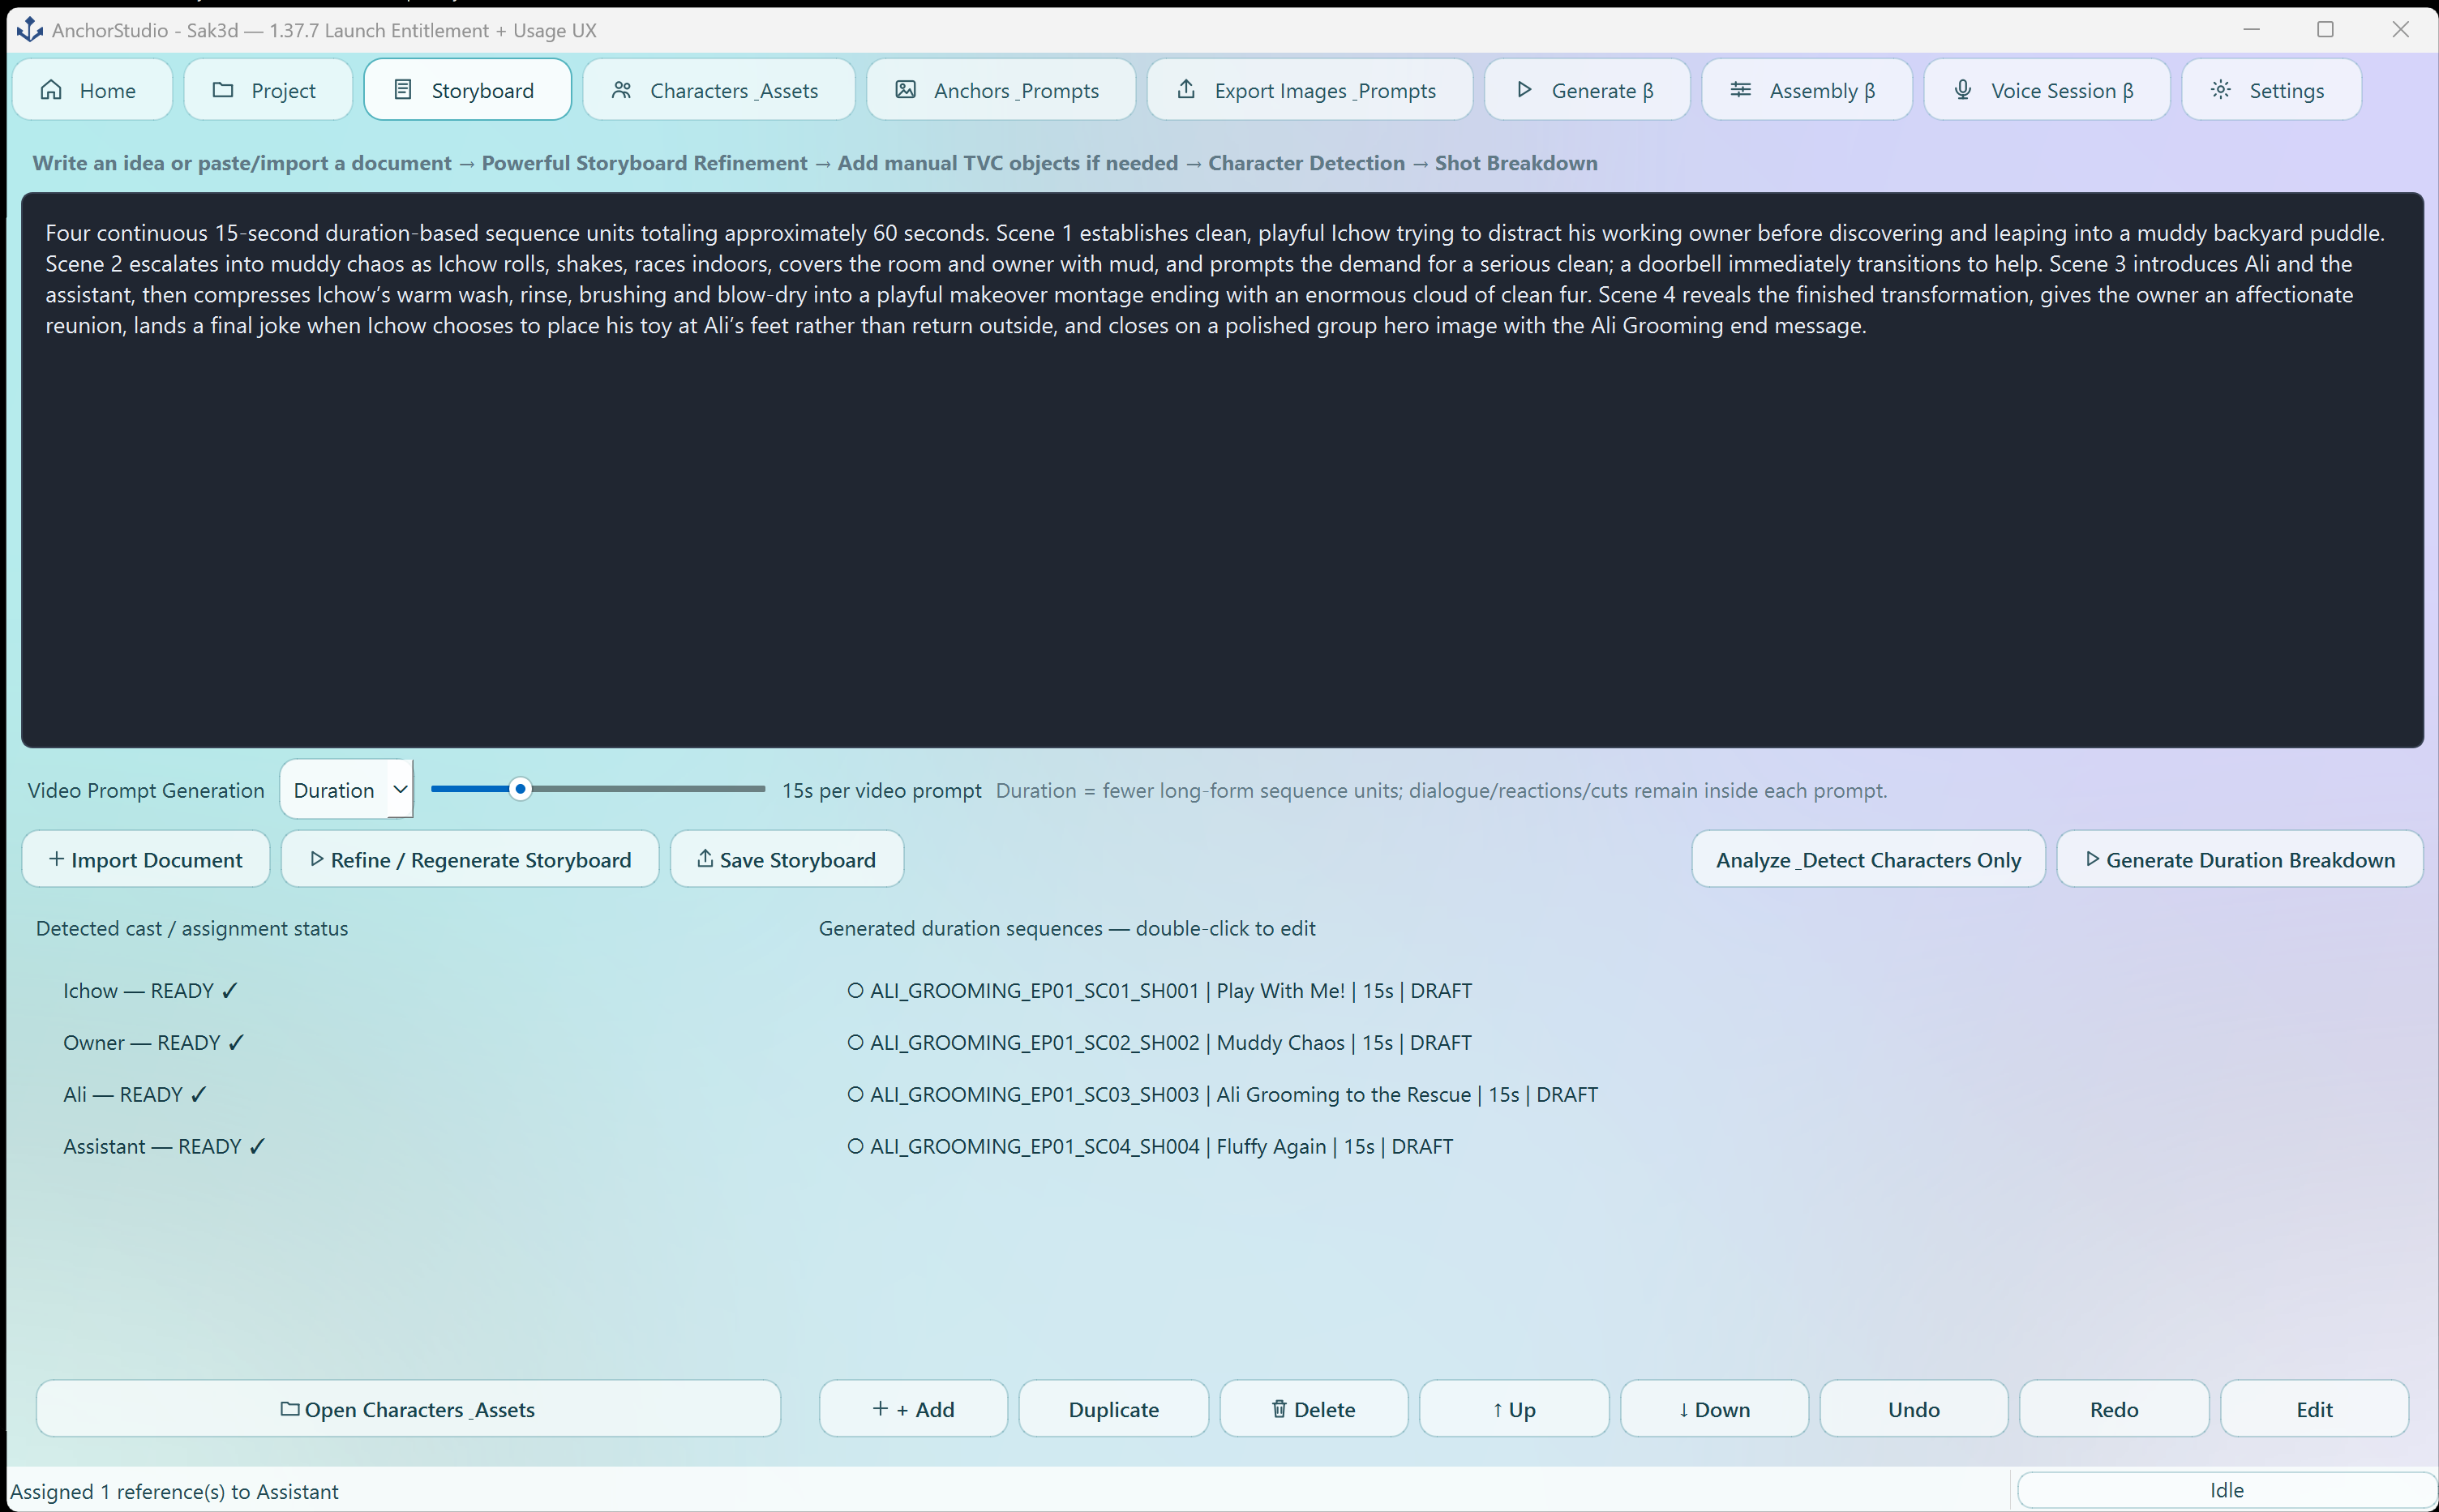Select the Ichow READY cast entry
2439x1512 pixels.
pos(151,990)
